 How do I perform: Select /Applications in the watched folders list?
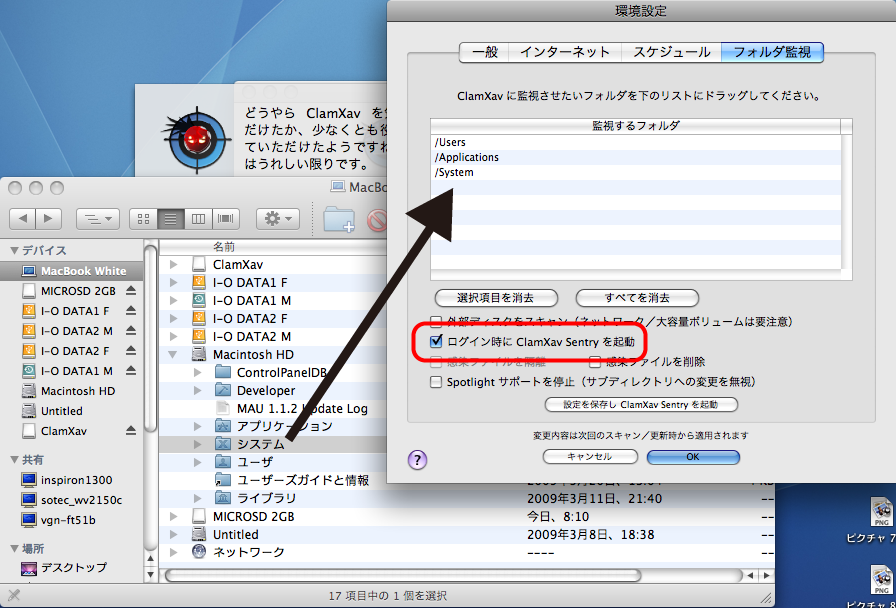(x=635, y=157)
